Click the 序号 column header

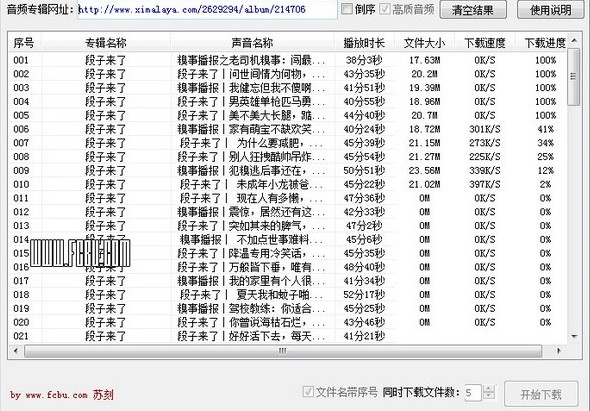pyautogui.click(x=24, y=43)
